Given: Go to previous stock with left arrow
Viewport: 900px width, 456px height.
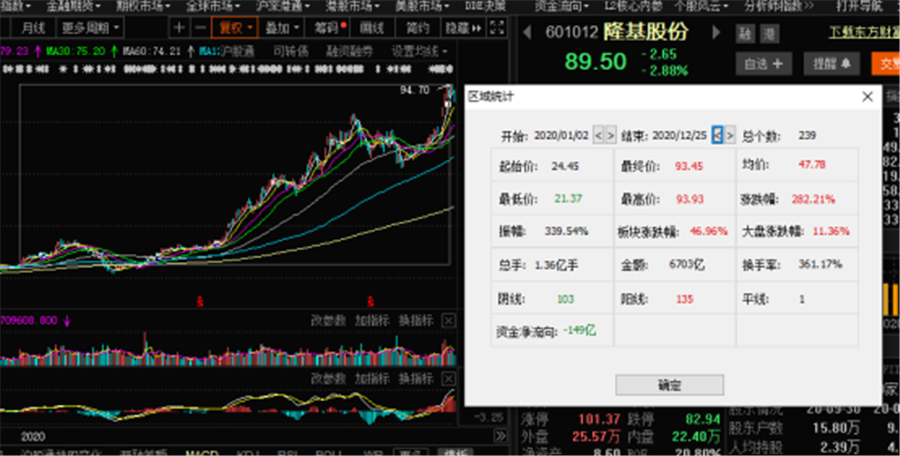Looking at the screenshot, I should click(529, 32).
